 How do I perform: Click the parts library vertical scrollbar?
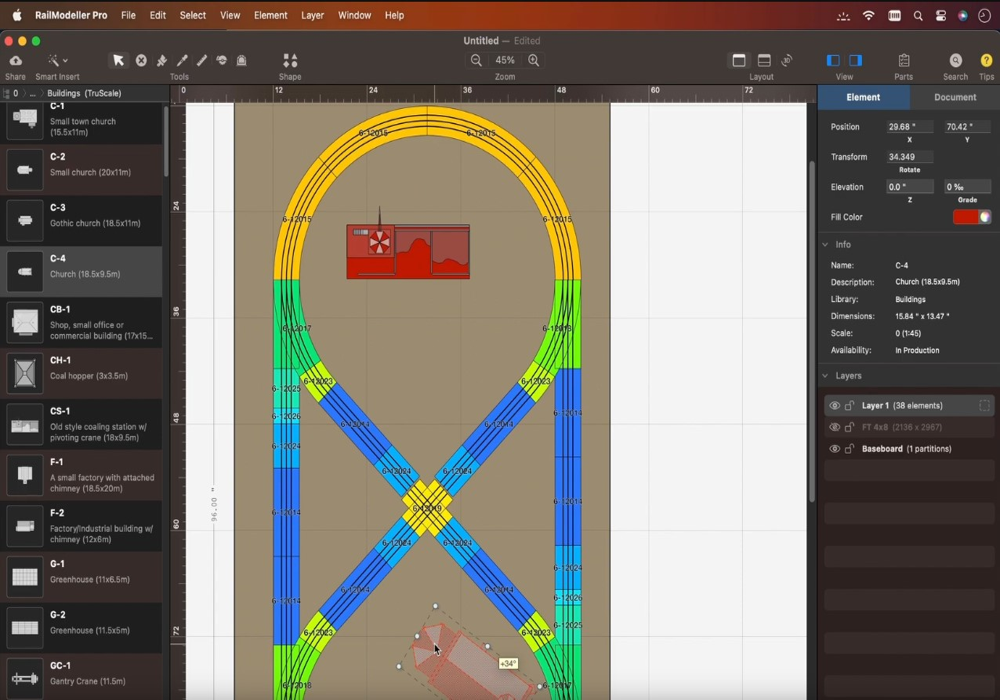(166, 142)
